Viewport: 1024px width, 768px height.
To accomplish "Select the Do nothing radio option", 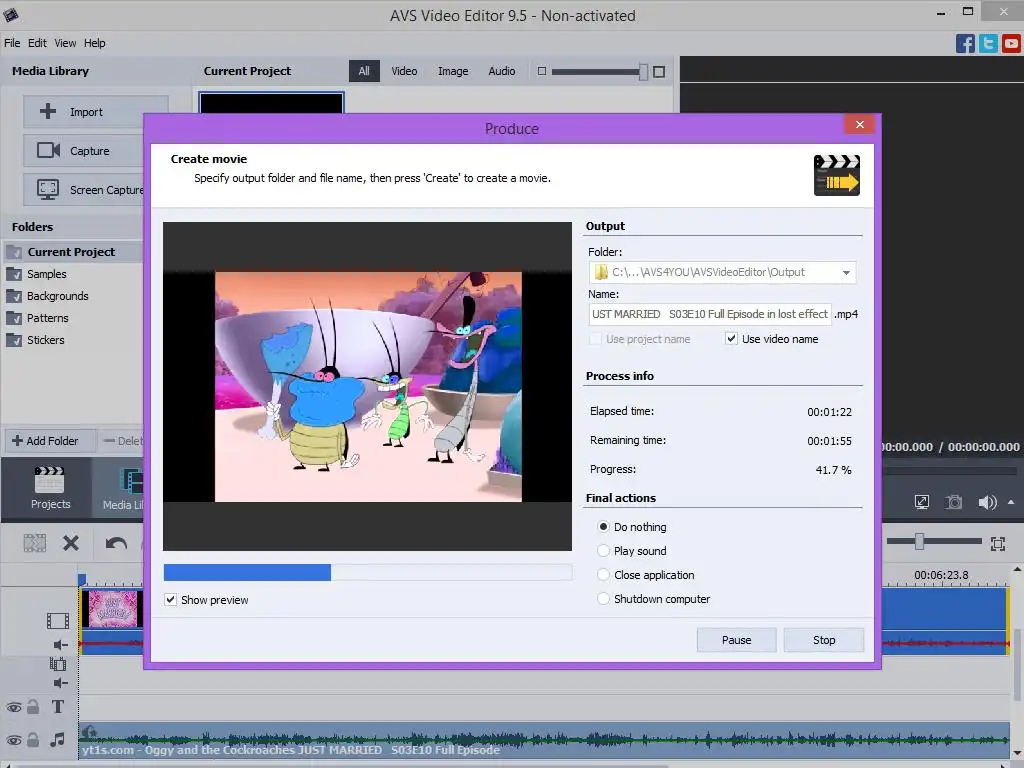I will [x=603, y=526].
